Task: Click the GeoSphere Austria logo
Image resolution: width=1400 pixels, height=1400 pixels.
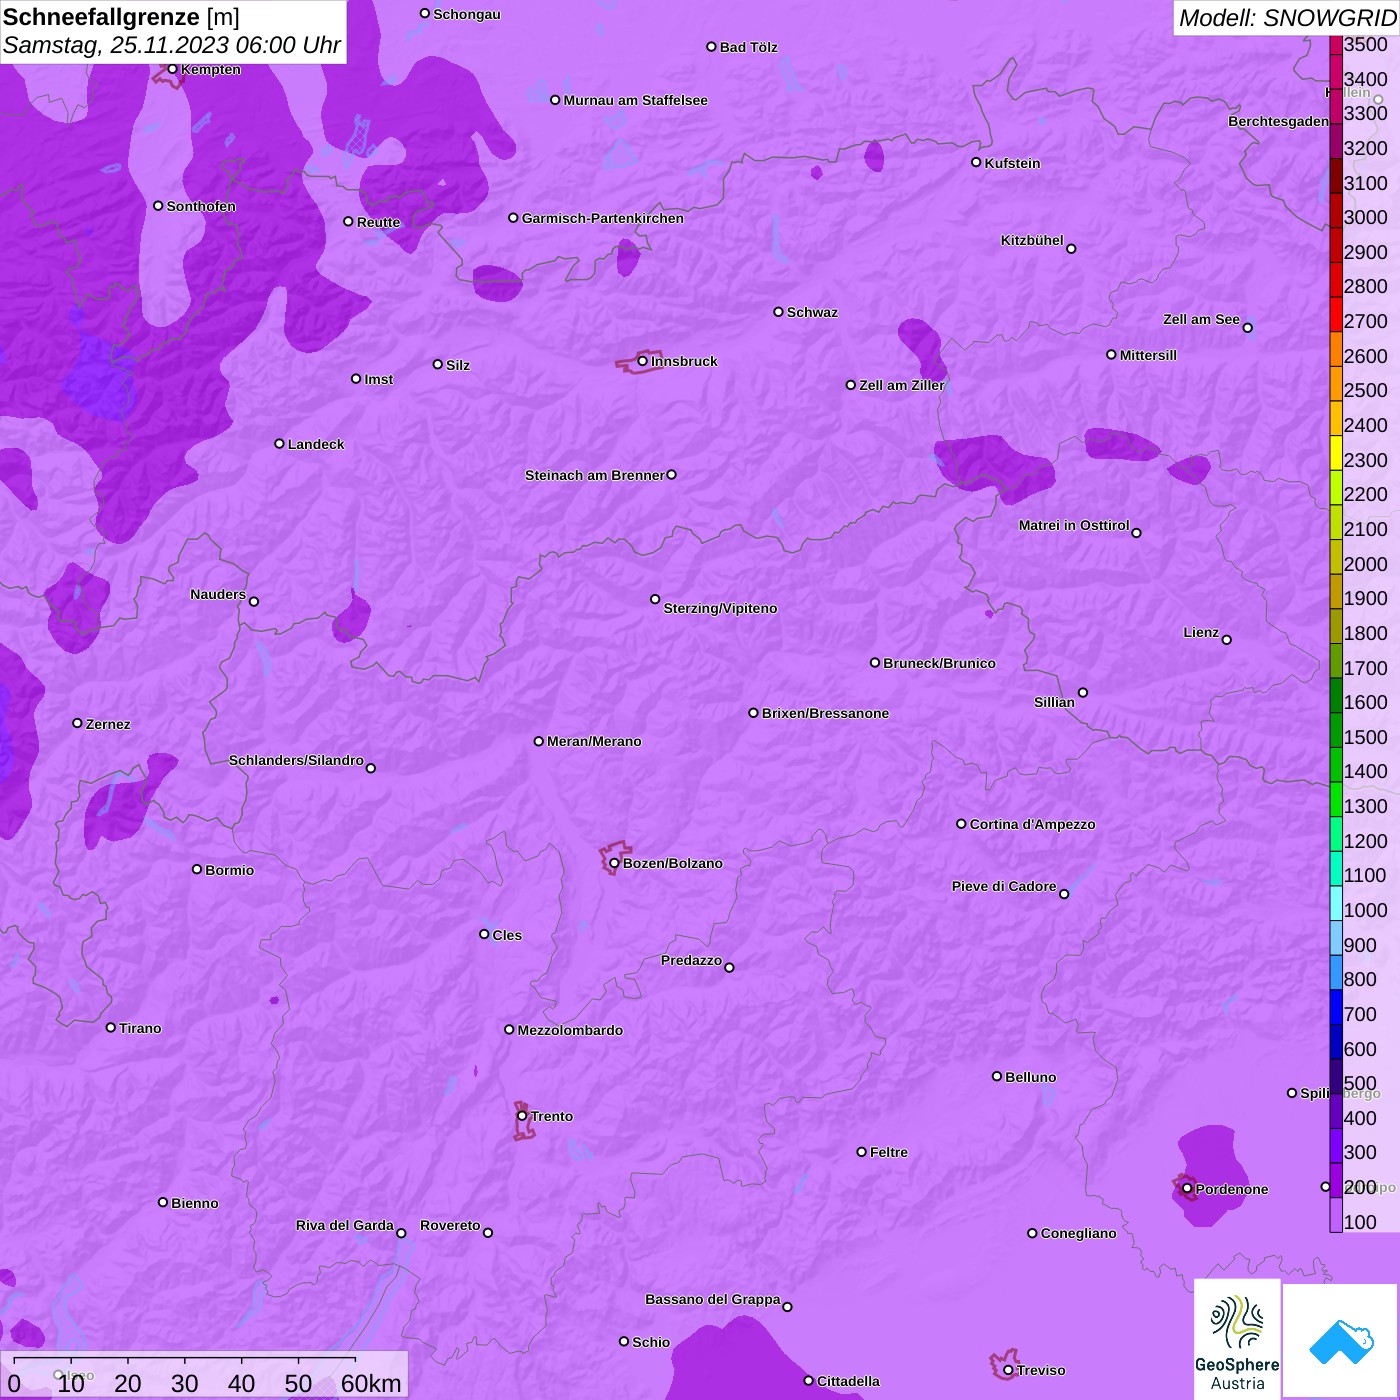Action: coord(1237,1338)
